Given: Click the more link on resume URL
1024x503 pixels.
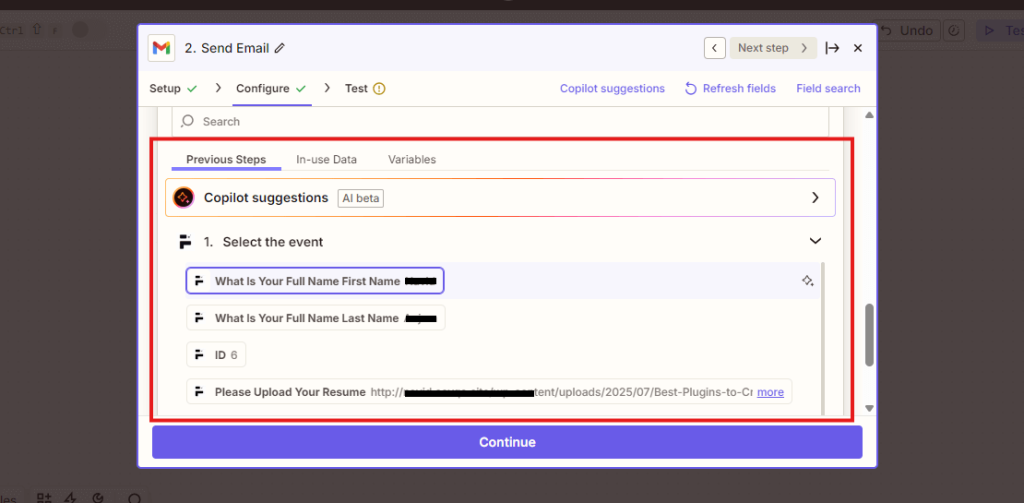Looking at the screenshot, I should point(771,392).
